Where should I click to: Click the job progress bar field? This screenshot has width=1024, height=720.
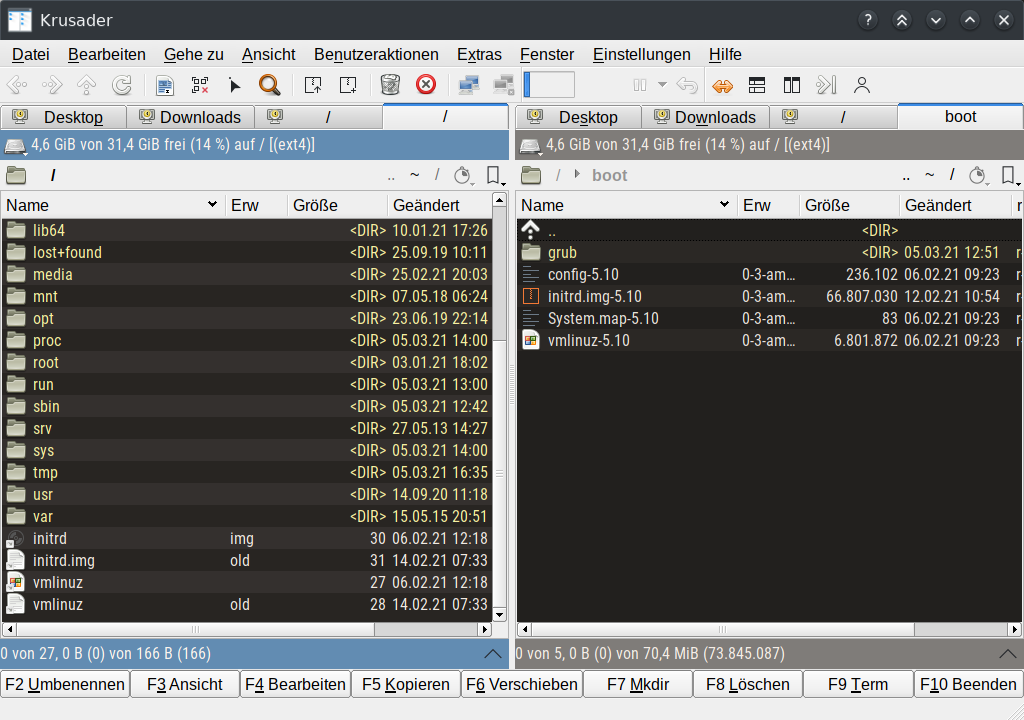(549, 85)
